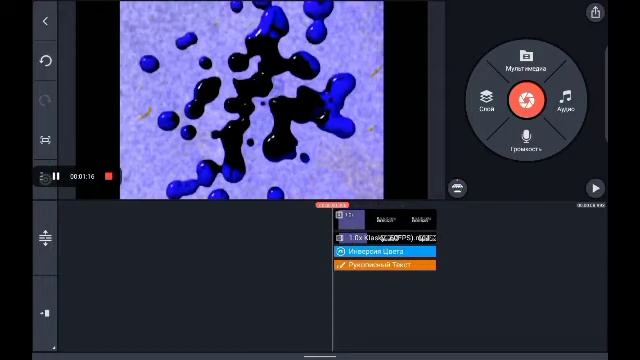Redo the greyed-out action
This screenshot has height=360, width=640.
[x=45, y=100]
